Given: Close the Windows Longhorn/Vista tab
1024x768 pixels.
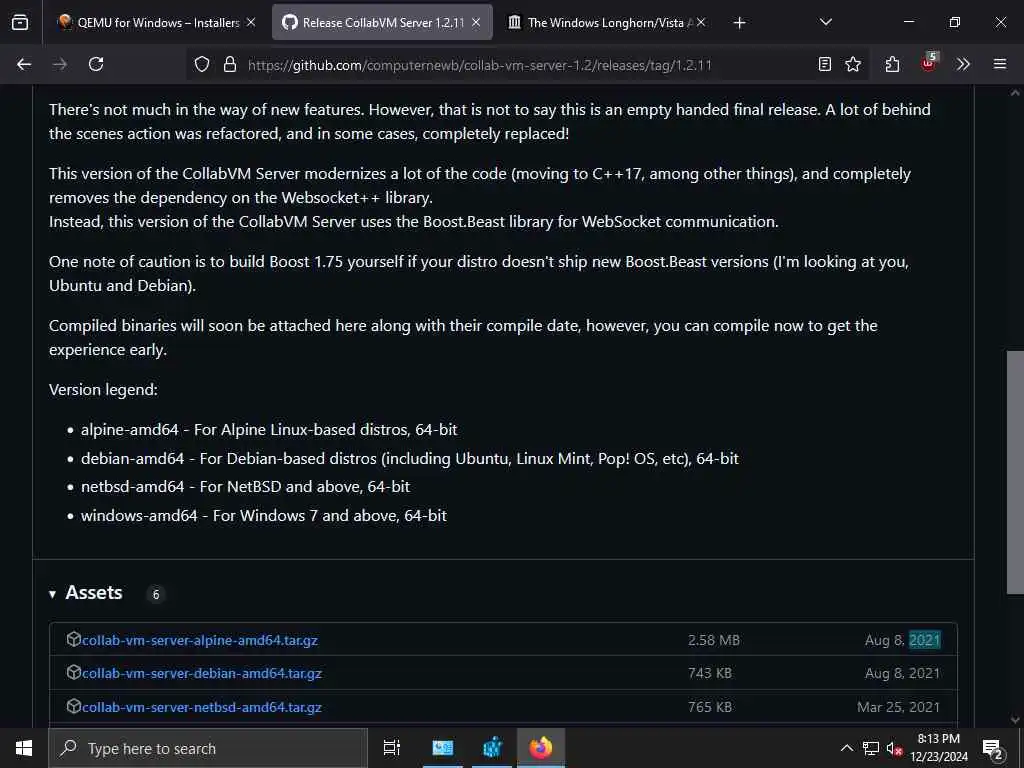Looking at the screenshot, I should 701,22.
